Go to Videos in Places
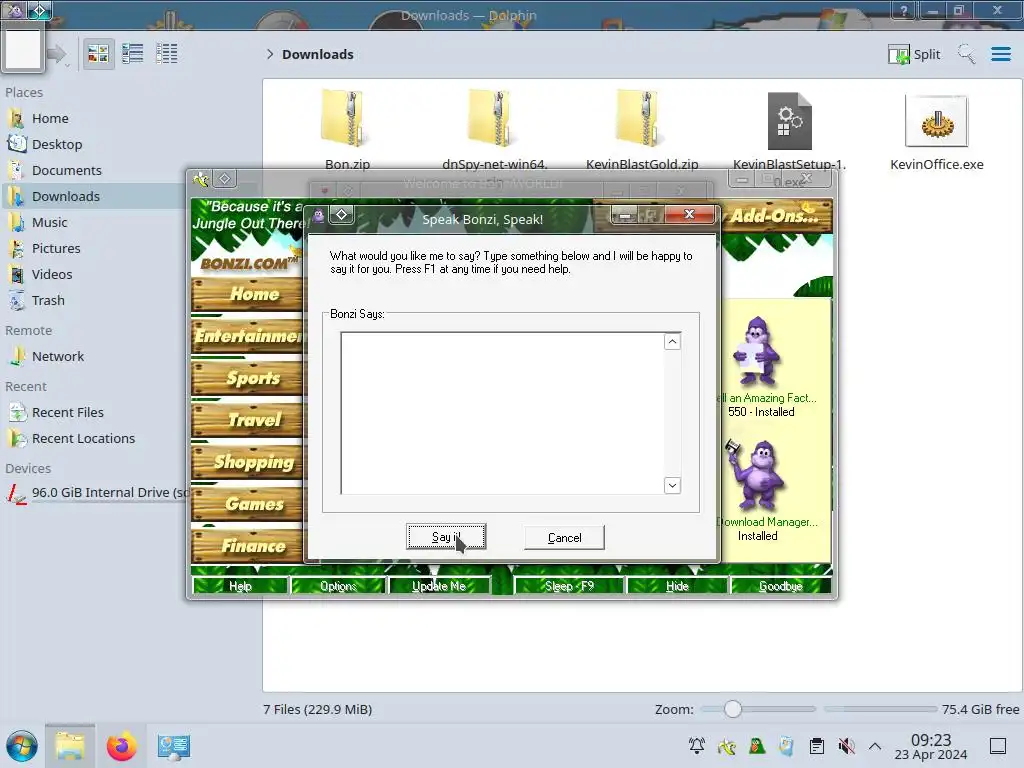 point(52,275)
